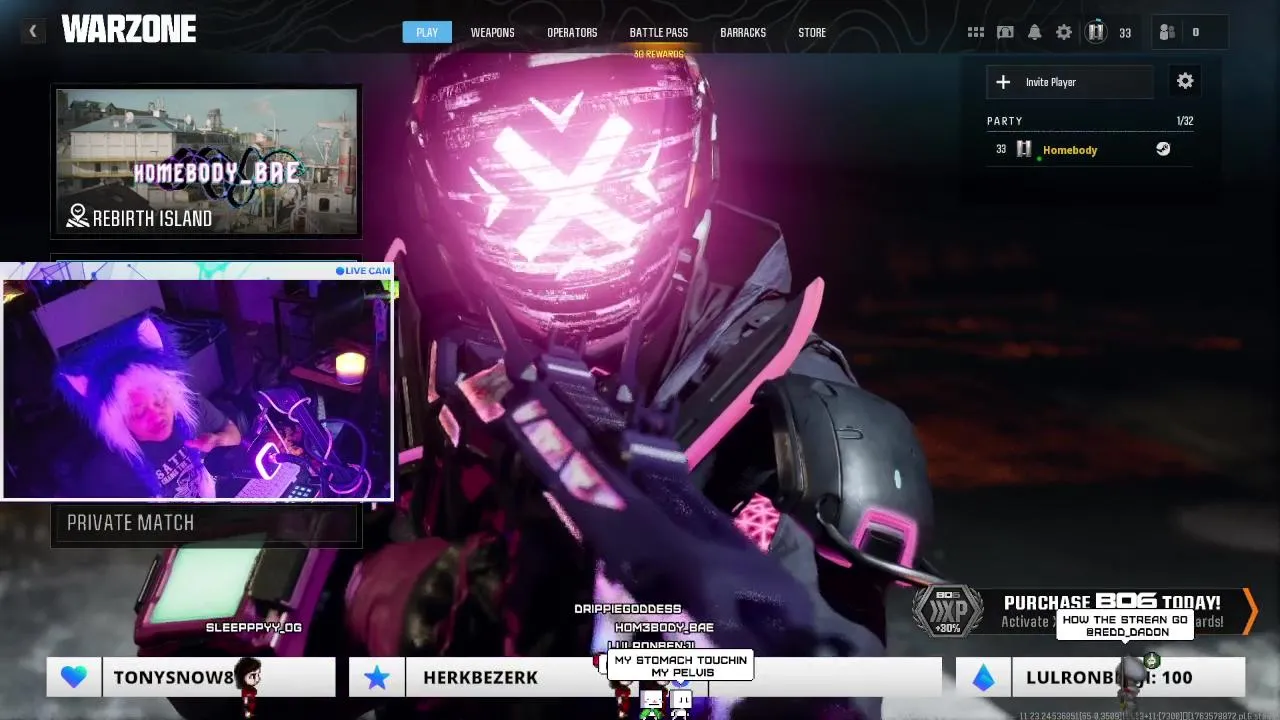1280x720 pixels.
Task: Go to the Barracks tab
Action: [743, 32]
